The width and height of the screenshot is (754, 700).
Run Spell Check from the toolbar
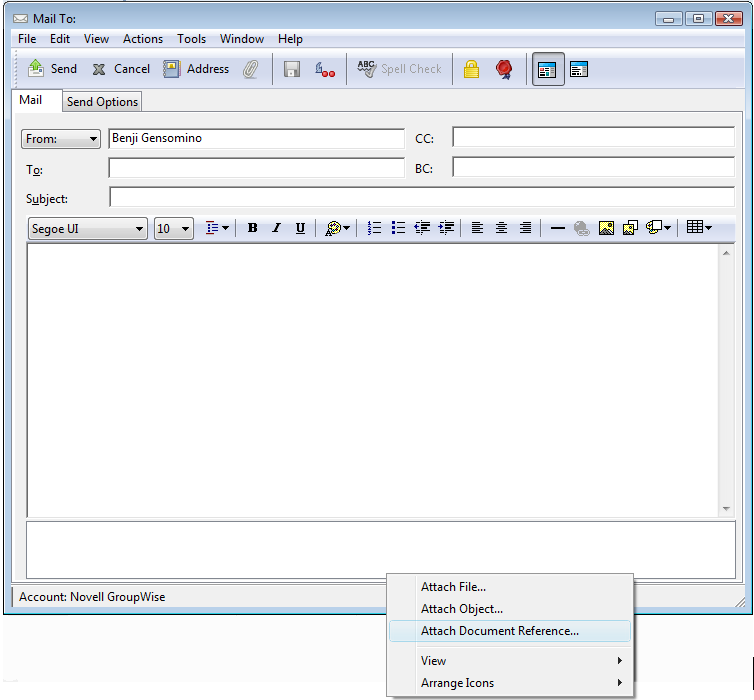pyautogui.click(x=399, y=69)
